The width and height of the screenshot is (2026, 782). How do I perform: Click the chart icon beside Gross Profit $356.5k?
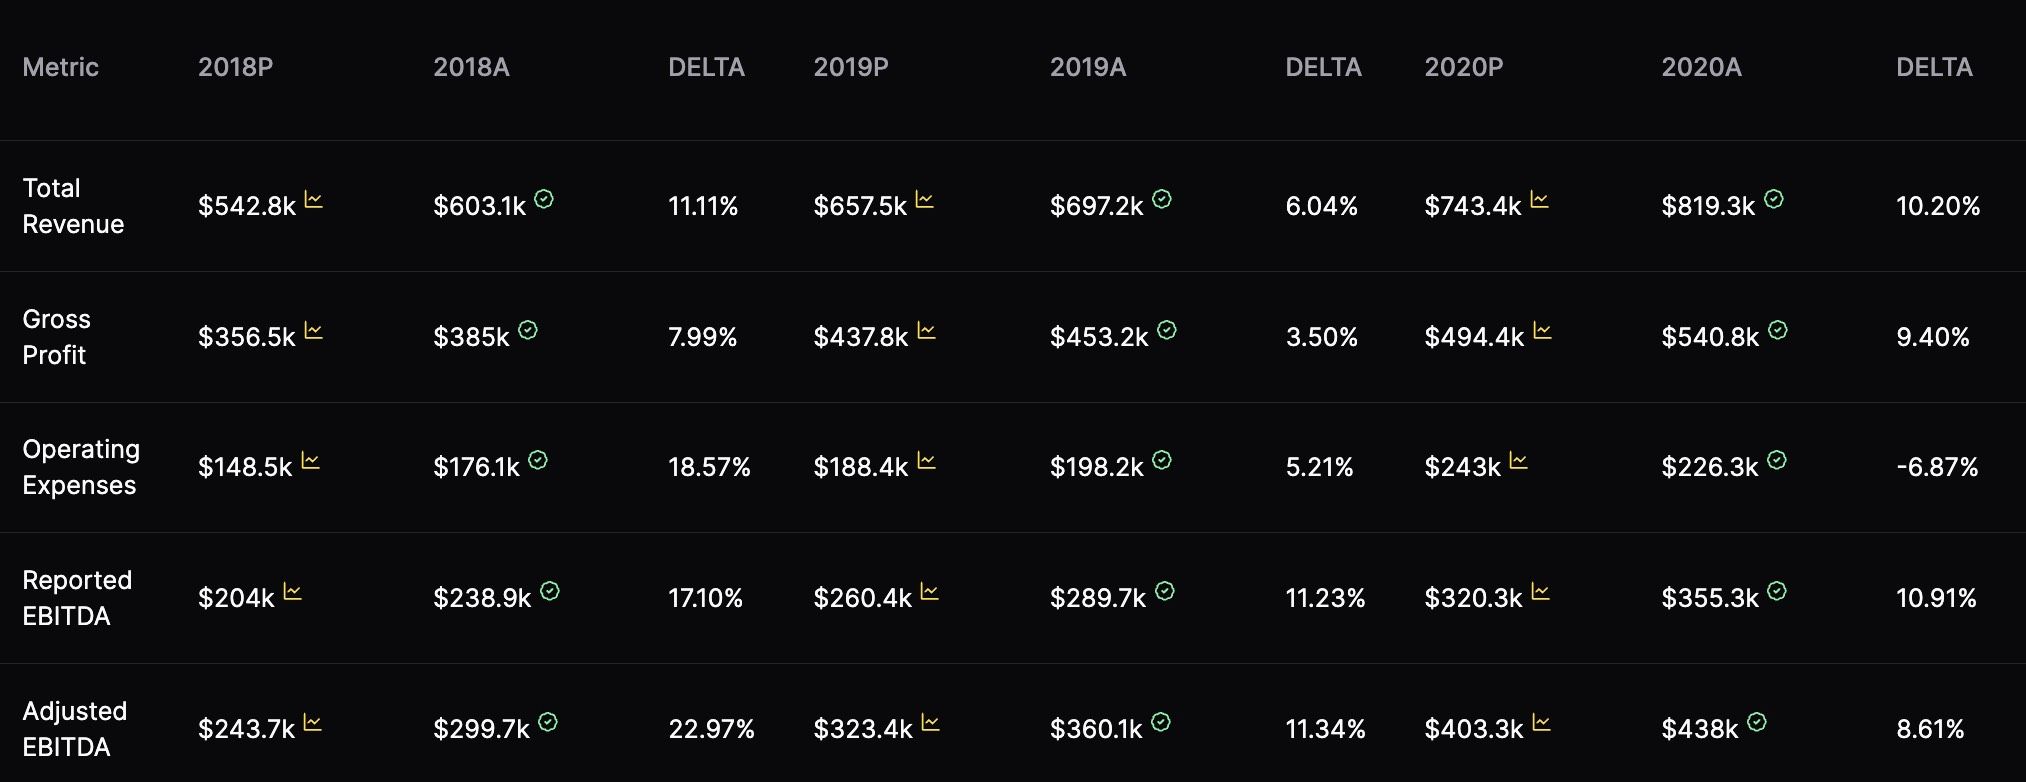point(314,331)
